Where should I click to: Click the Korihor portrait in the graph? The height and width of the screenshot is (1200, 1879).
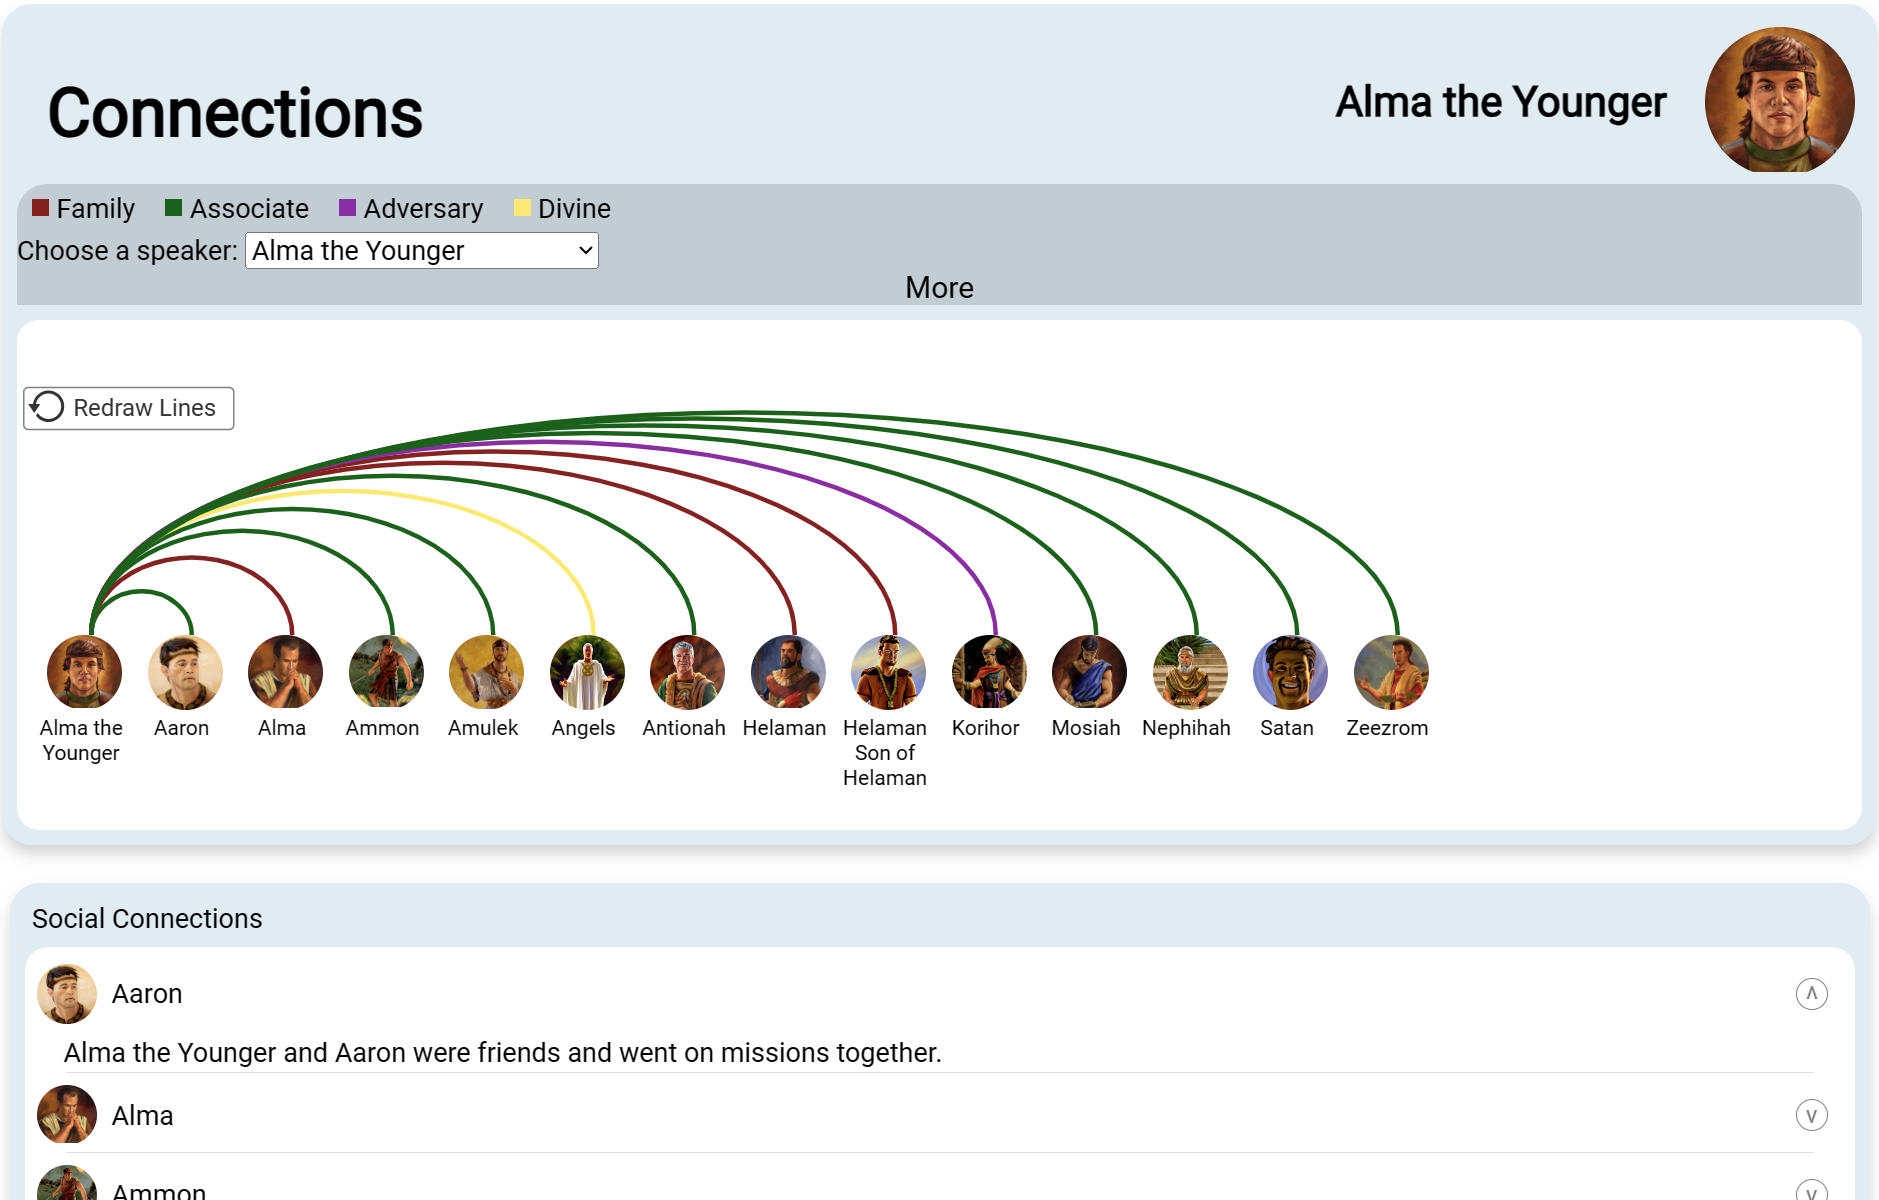(x=988, y=672)
